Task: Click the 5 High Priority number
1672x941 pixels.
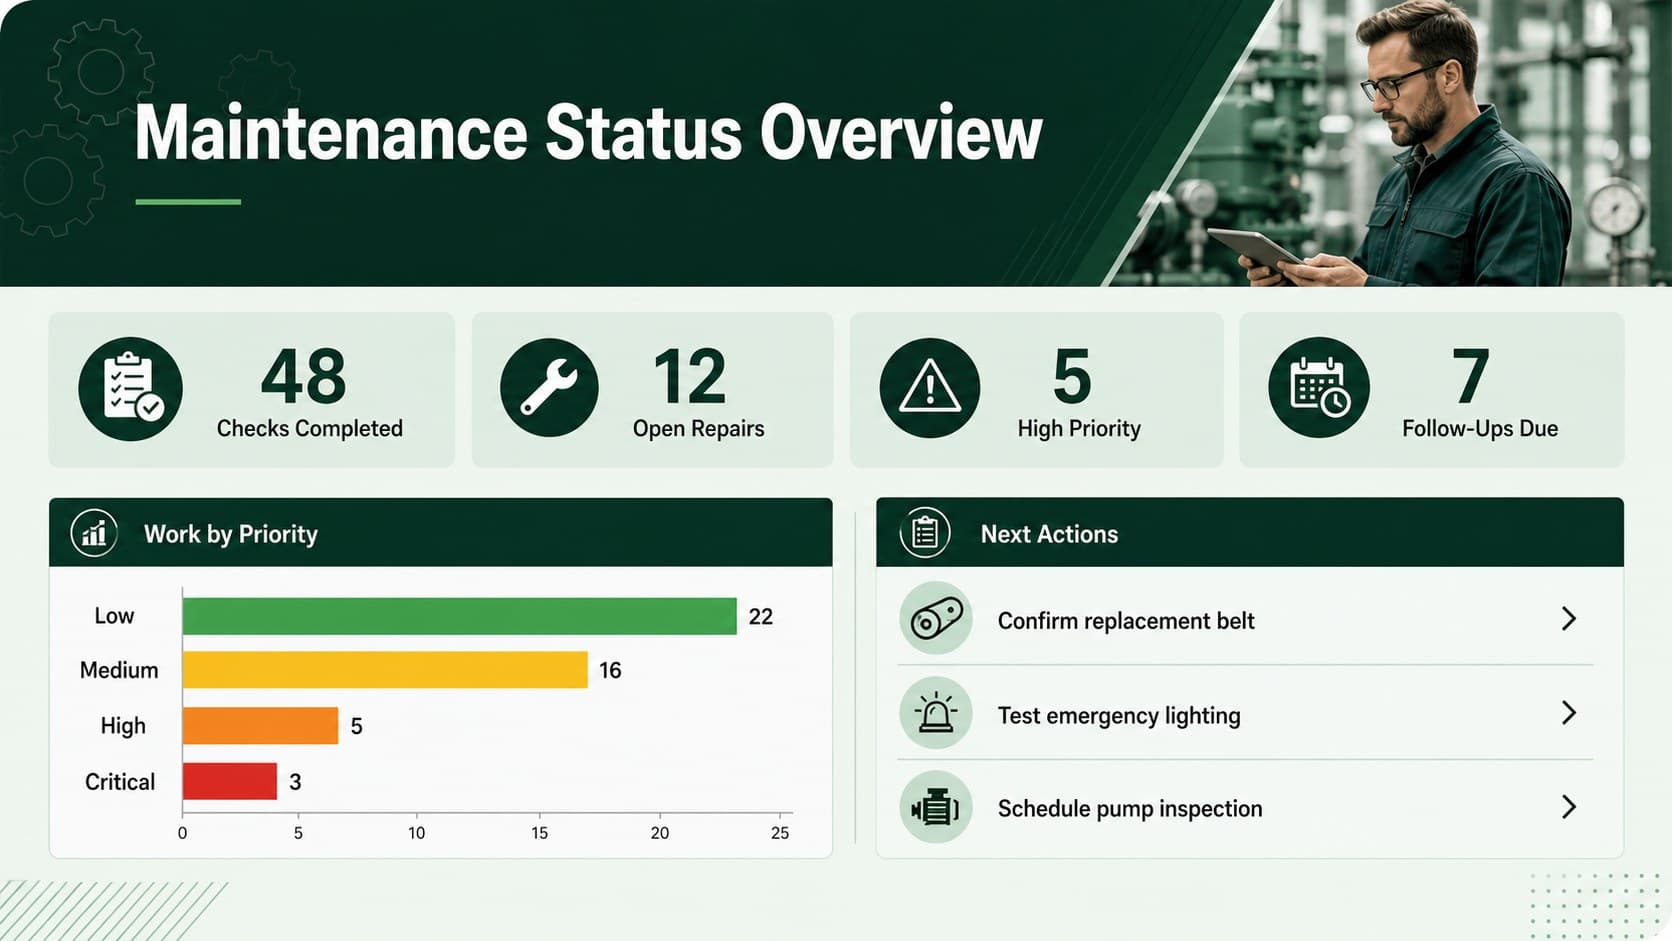Action: point(1072,377)
